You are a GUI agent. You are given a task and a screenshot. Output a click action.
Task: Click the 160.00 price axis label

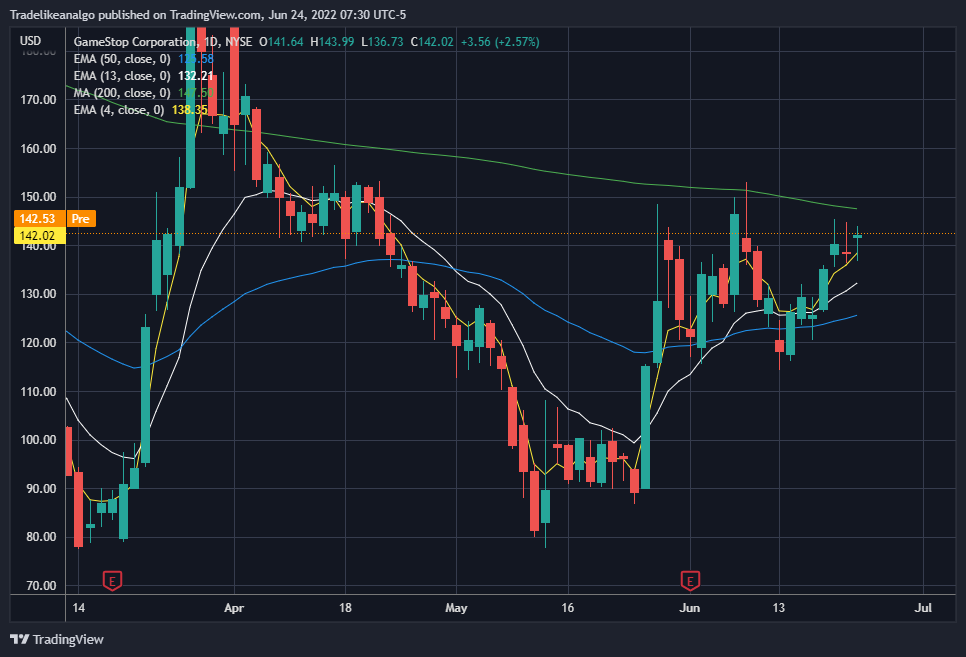[x=38, y=149]
